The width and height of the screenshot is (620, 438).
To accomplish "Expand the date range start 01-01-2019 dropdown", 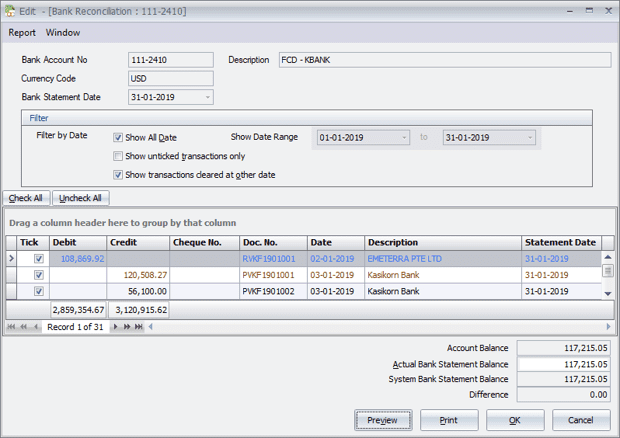I will [404, 138].
